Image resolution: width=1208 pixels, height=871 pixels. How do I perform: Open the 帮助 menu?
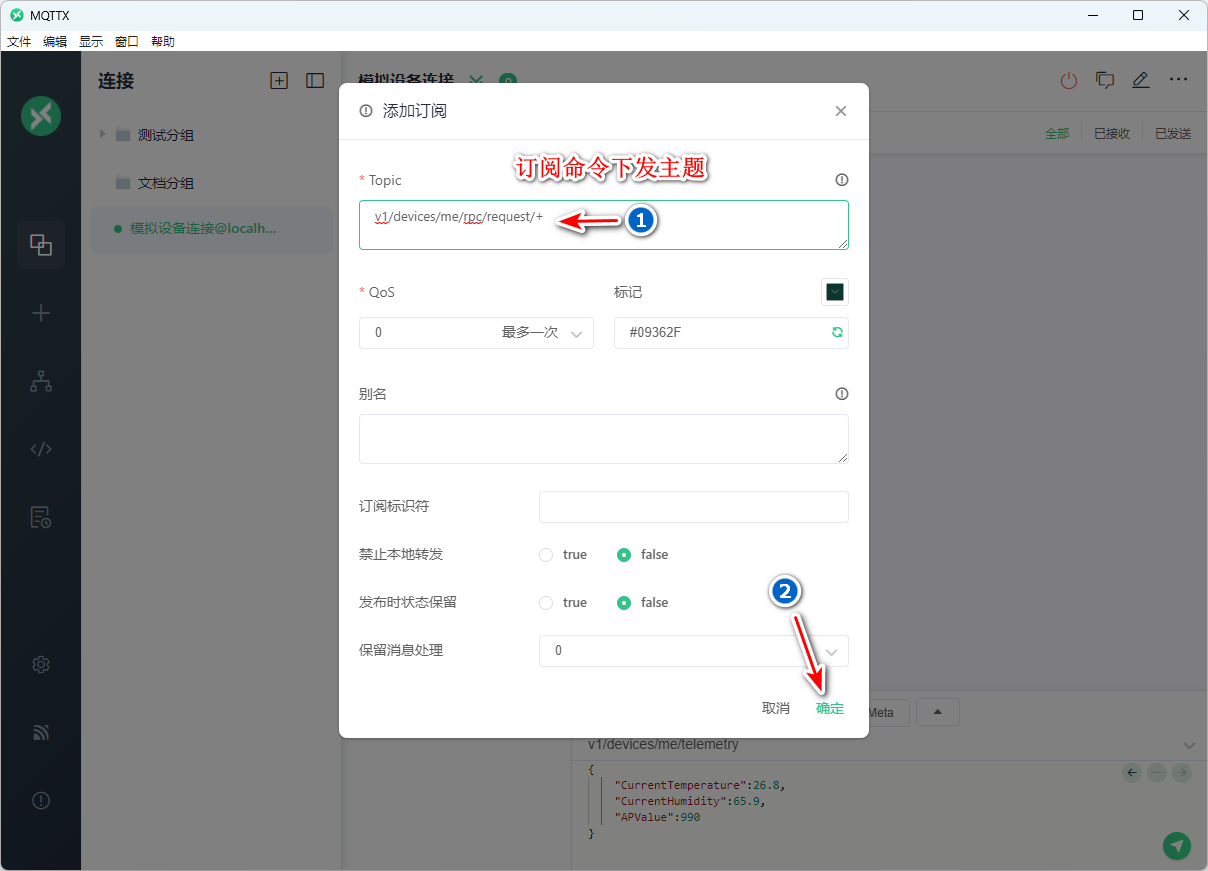tap(163, 42)
